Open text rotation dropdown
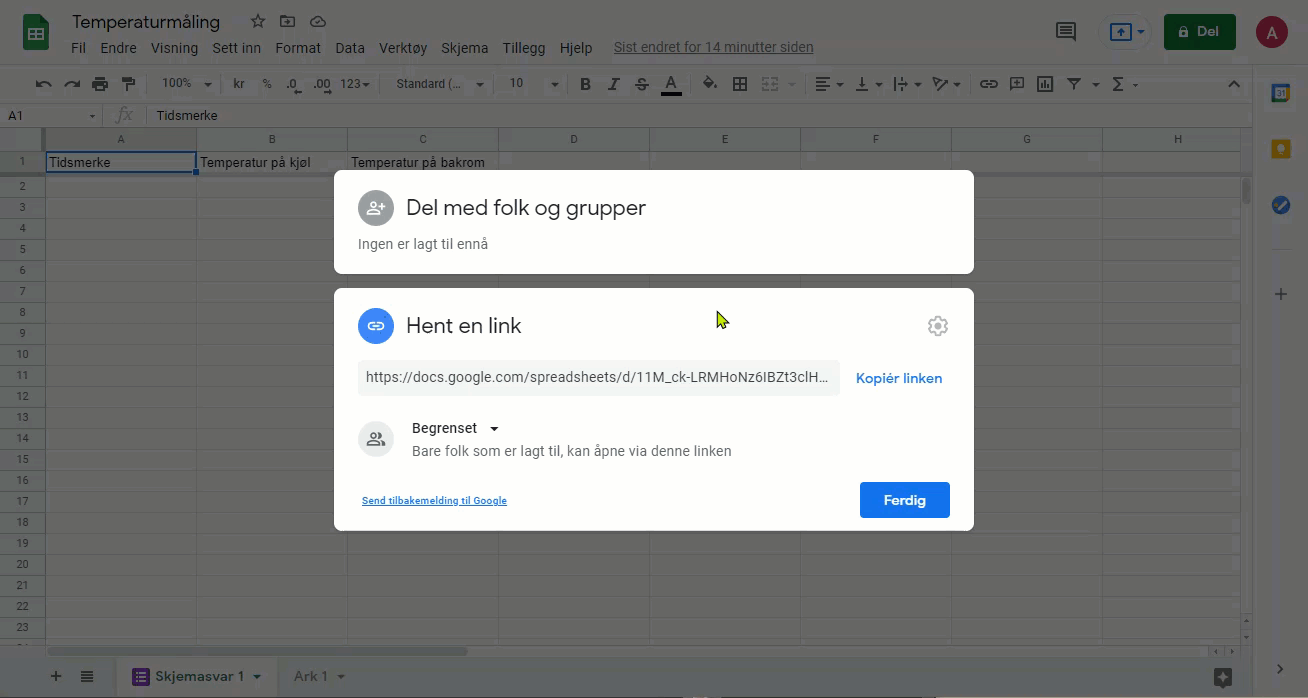 coord(946,84)
